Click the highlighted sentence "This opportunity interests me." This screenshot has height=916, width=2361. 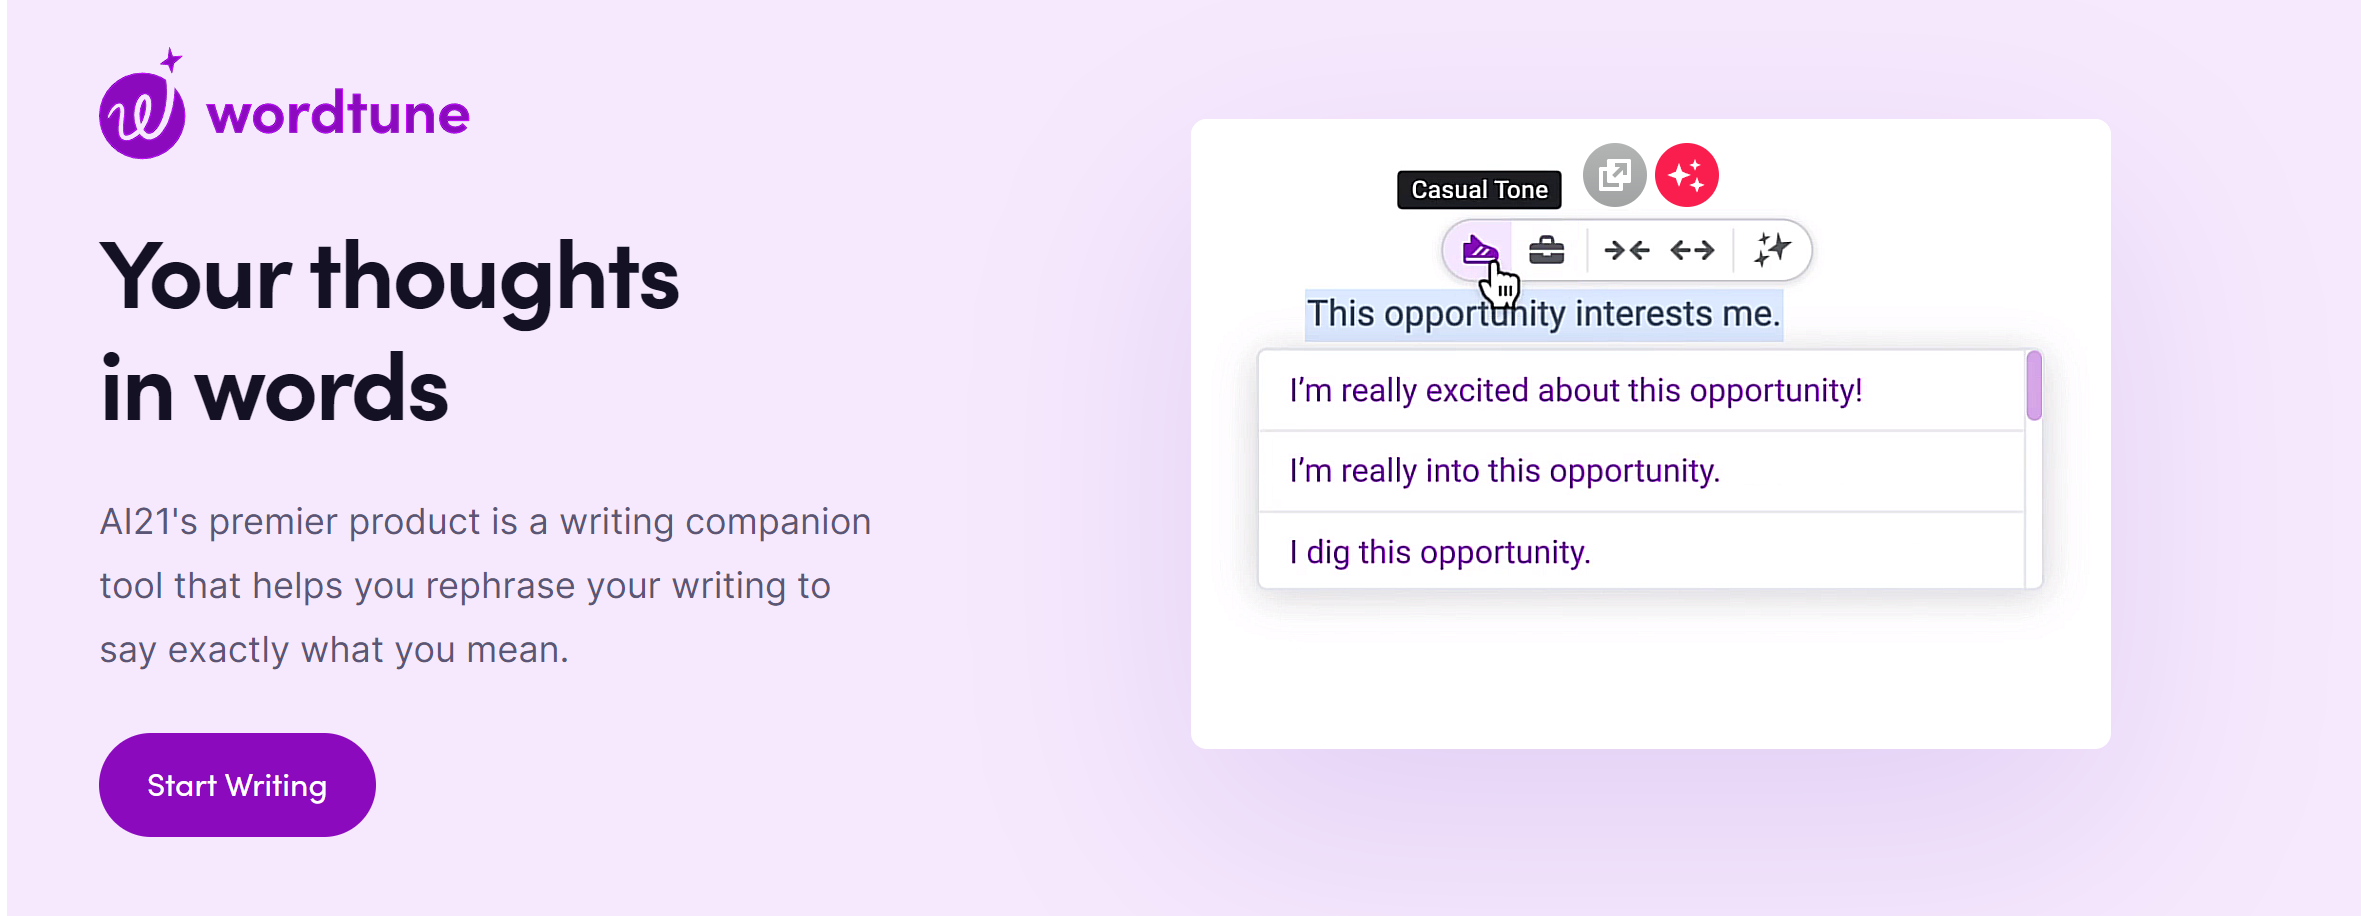[x=1544, y=314]
